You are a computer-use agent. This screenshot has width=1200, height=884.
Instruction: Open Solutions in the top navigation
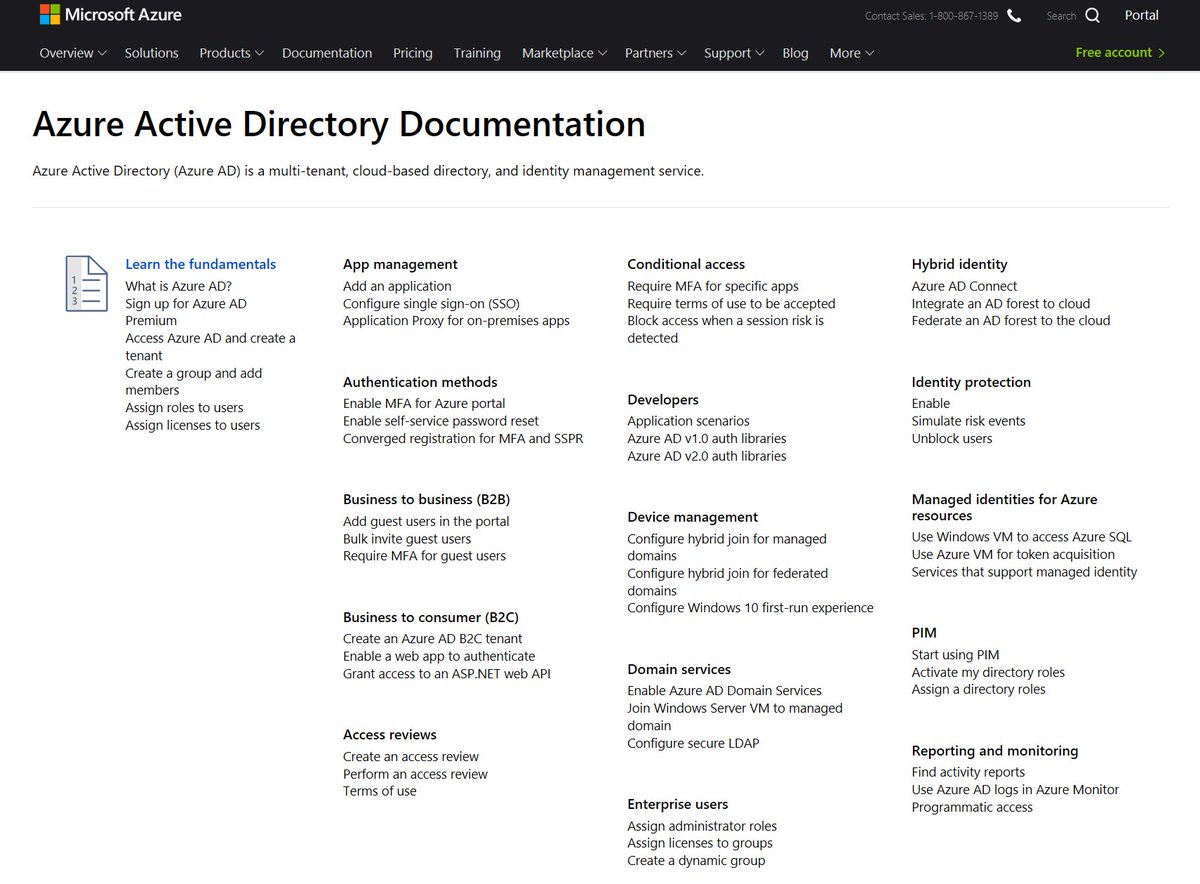tap(152, 53)
